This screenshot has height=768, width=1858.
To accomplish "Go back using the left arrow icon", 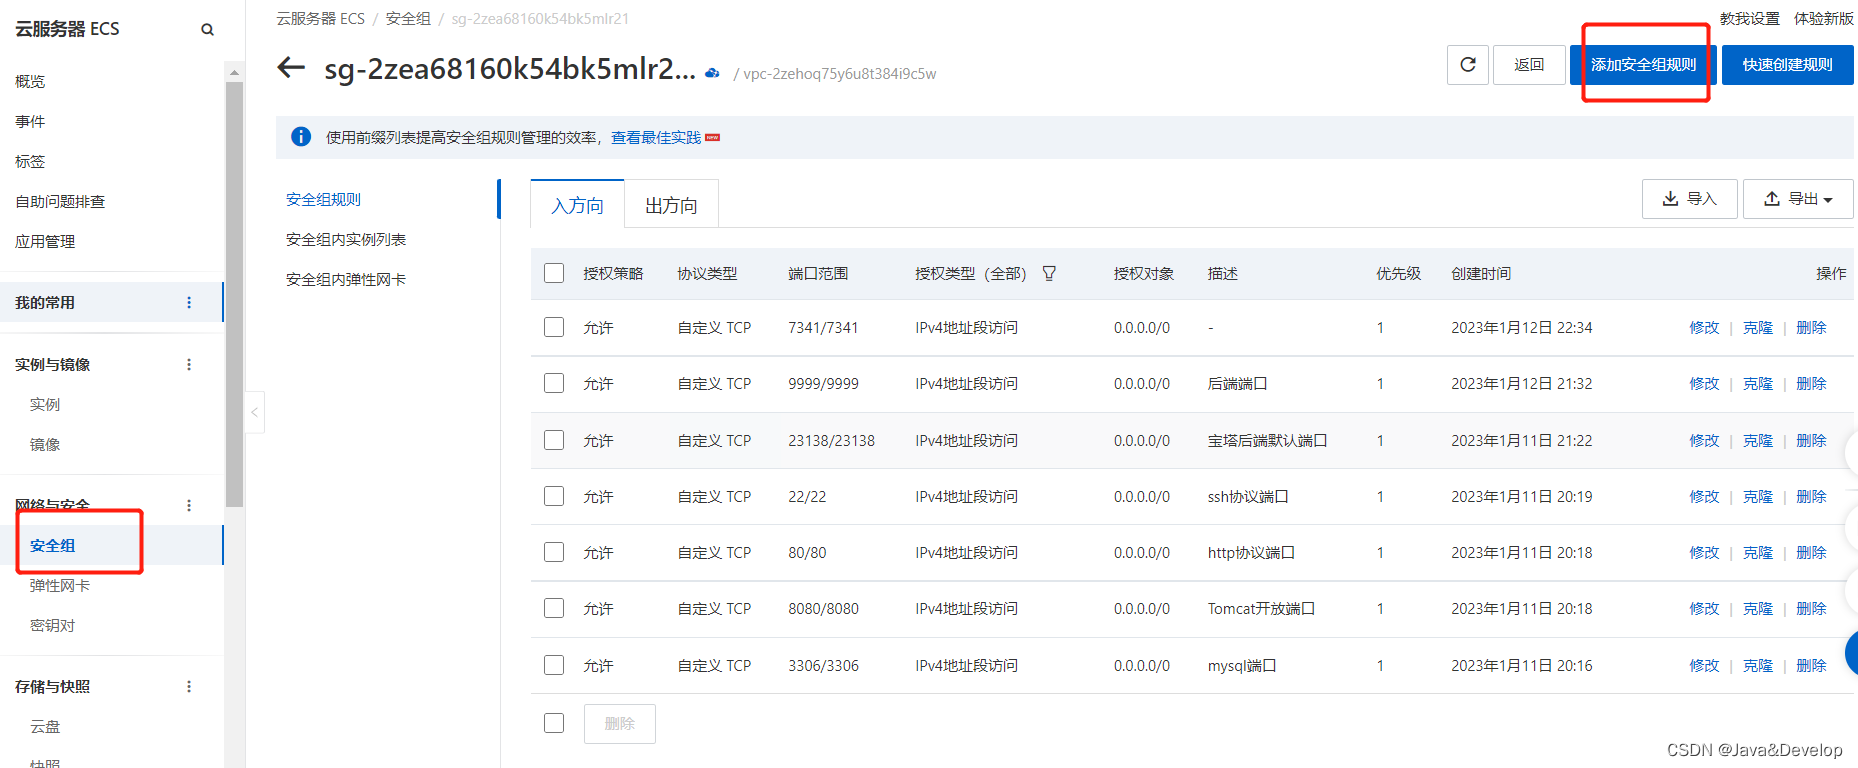I will (291, 68).
